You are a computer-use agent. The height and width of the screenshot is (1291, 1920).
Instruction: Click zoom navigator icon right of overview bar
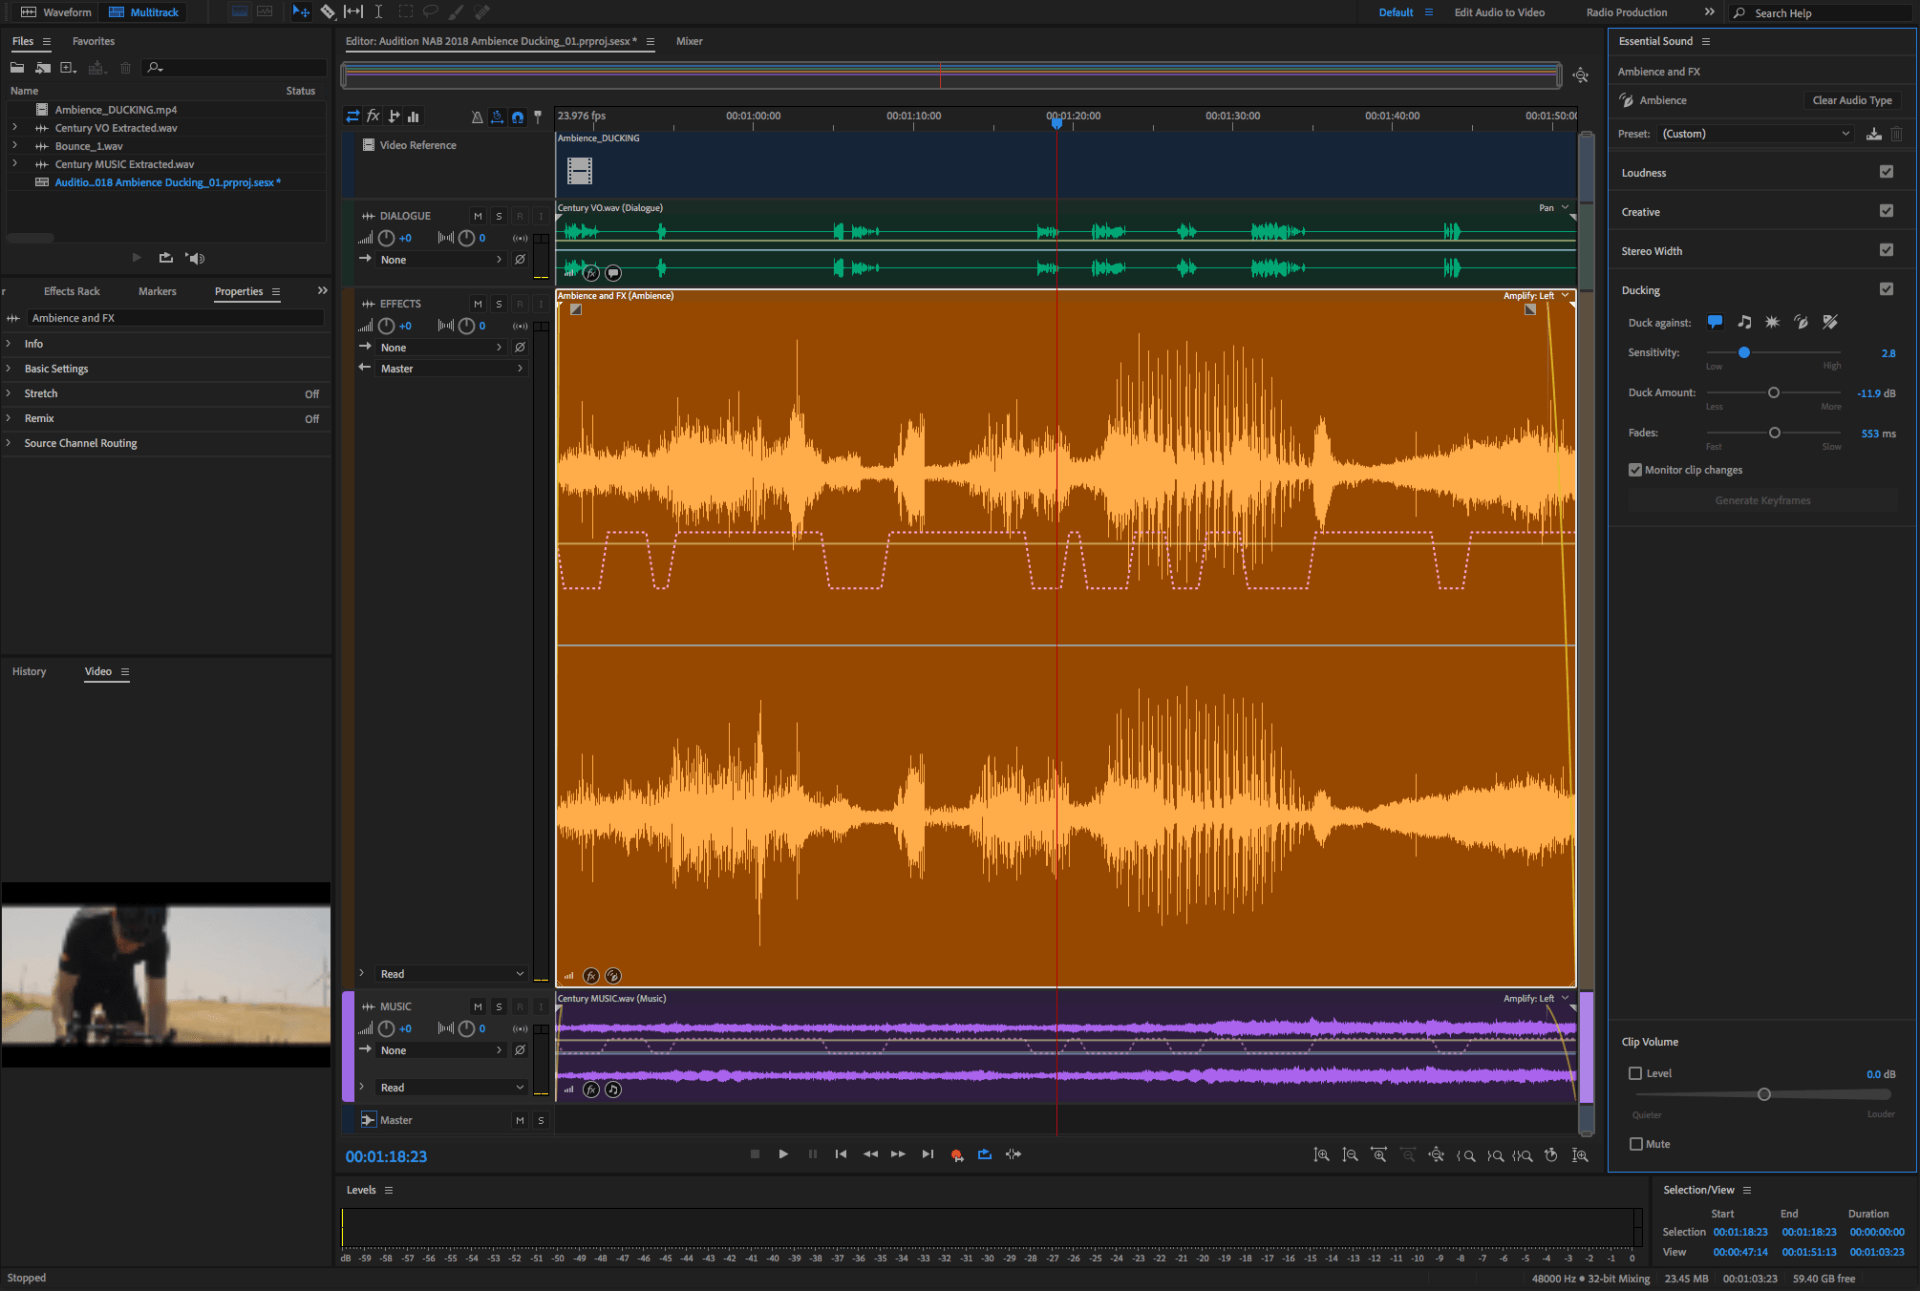[1580, 75]
